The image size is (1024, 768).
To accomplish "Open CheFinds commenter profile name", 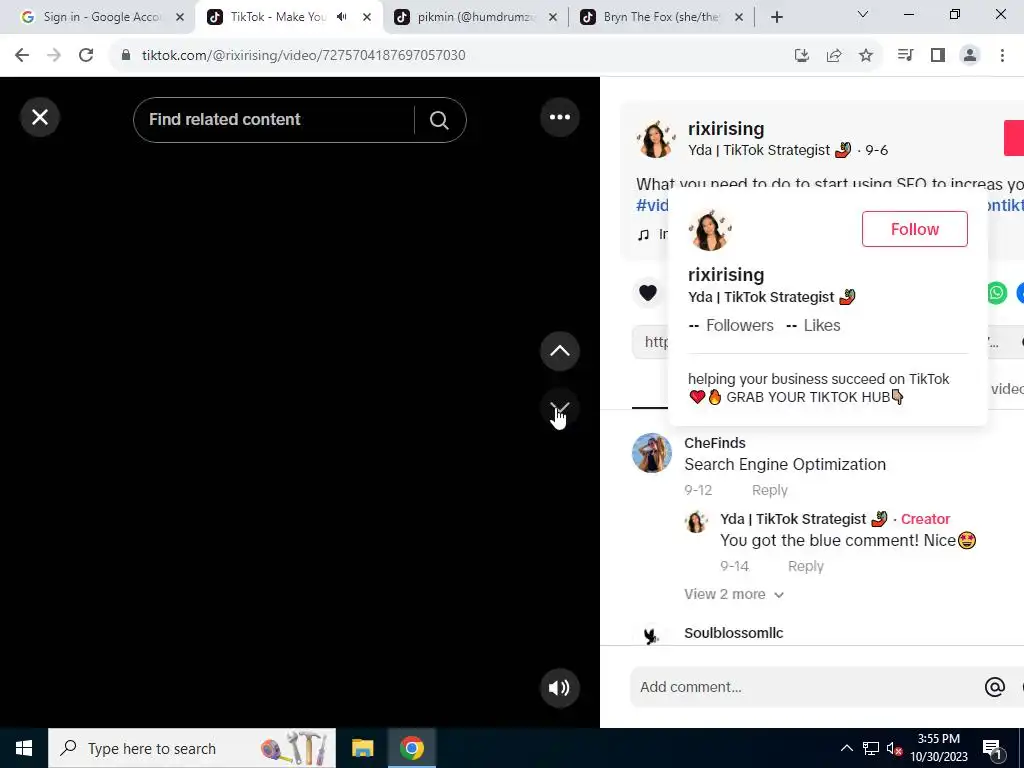I will pyautogui.click(x=715, y=443).
